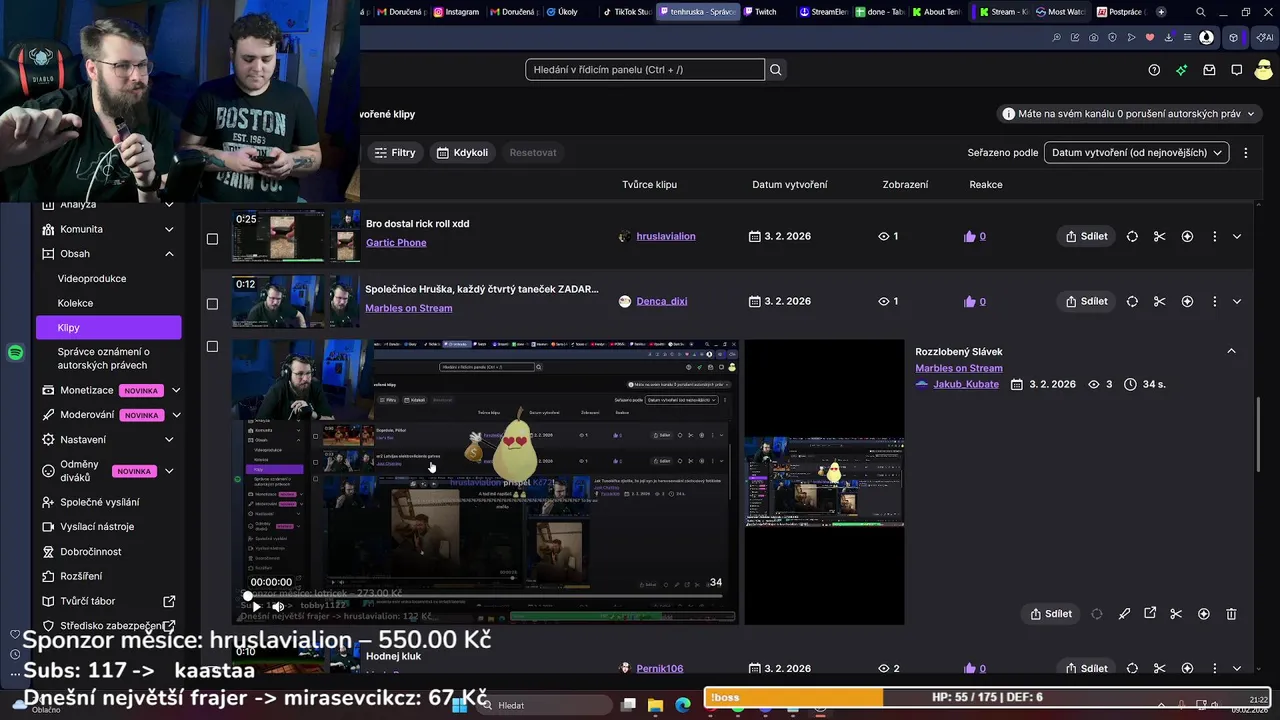Open Vysílací nástroje in the sidebar
This screenshot has width=1280, height=720.
97,527
